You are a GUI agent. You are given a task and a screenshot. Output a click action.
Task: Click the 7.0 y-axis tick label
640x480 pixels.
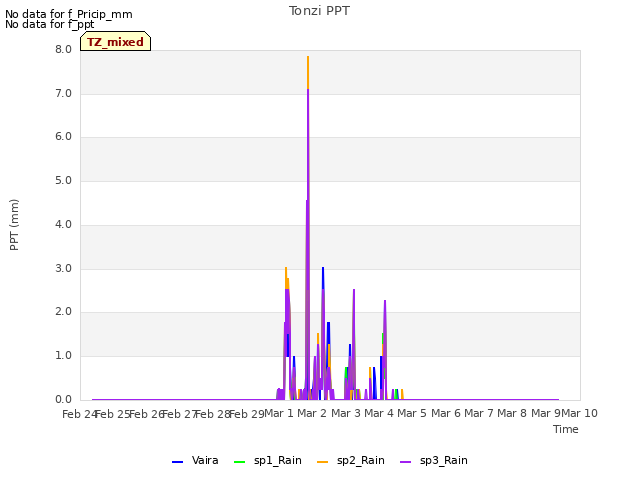click(63, 93)
